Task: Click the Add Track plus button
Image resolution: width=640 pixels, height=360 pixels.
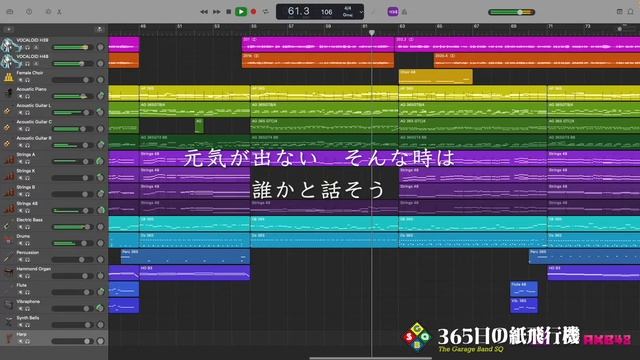Action: pyautogui.click(x=8, y=29)
